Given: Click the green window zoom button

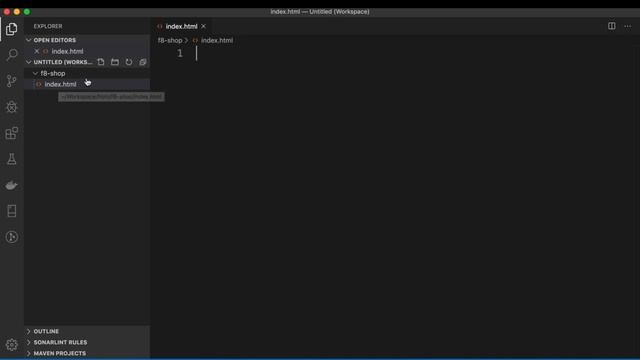Looking at the screenshot, I should click(27, 12).
